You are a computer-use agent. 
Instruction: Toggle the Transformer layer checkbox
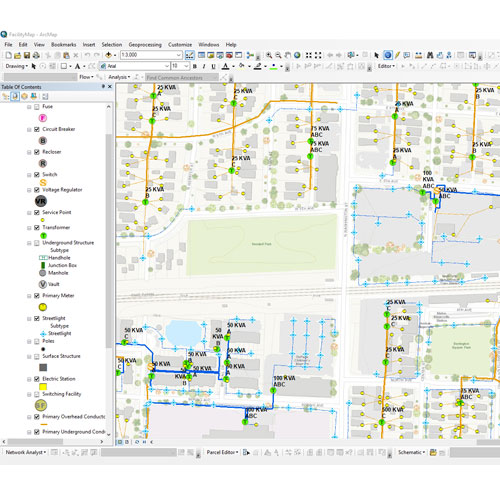point(37,228)
